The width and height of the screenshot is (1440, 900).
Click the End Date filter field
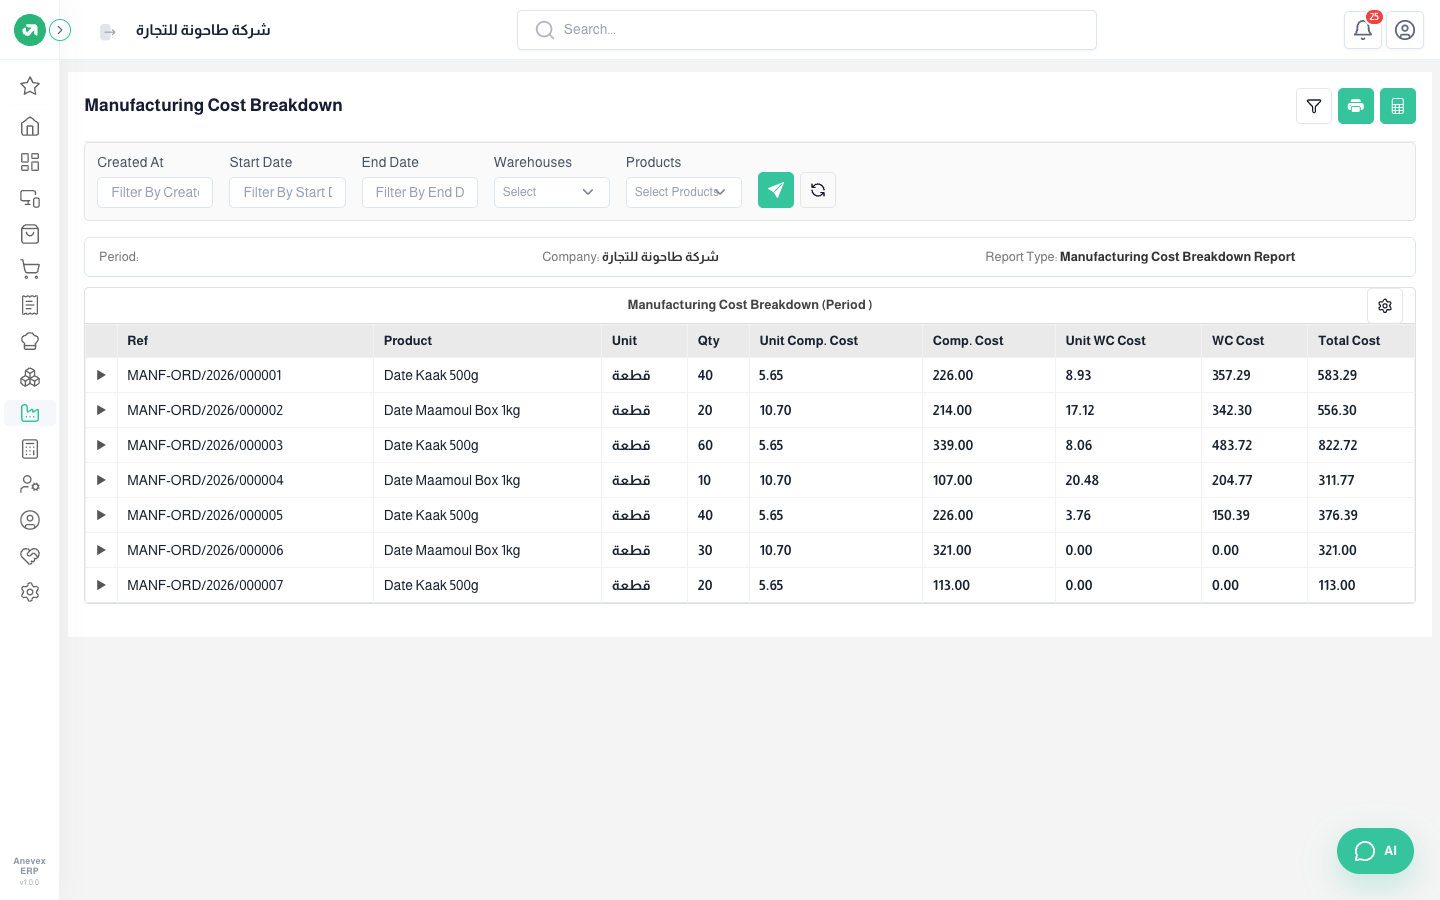420,192
